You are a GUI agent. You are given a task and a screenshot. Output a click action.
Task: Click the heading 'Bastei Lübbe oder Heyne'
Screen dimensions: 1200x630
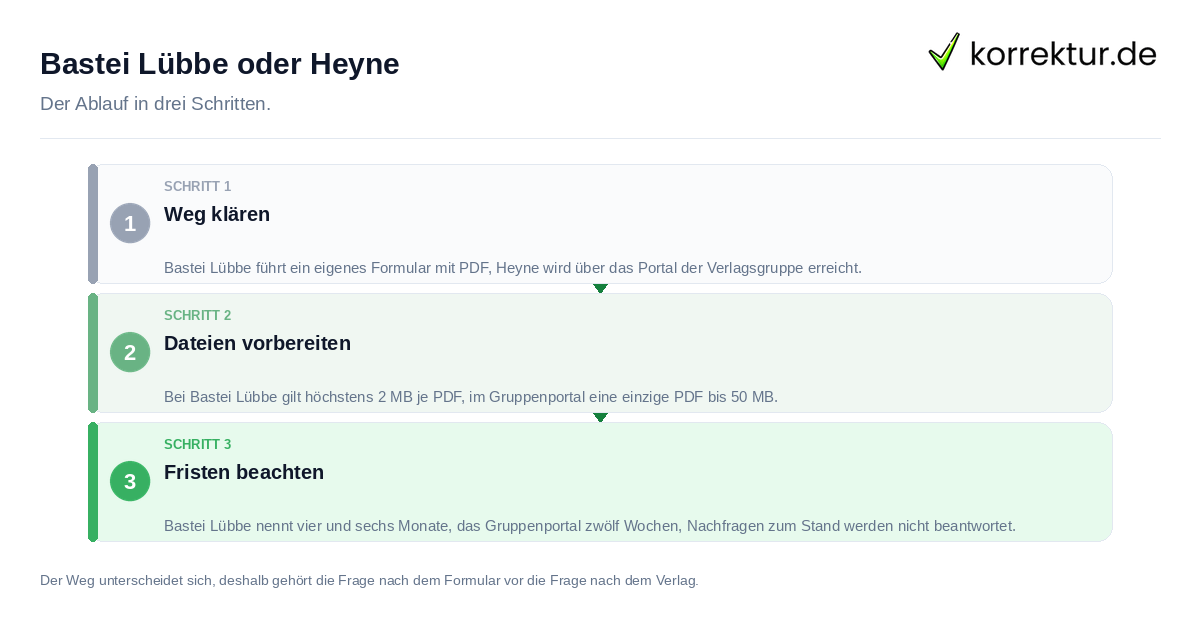point(220,64)
